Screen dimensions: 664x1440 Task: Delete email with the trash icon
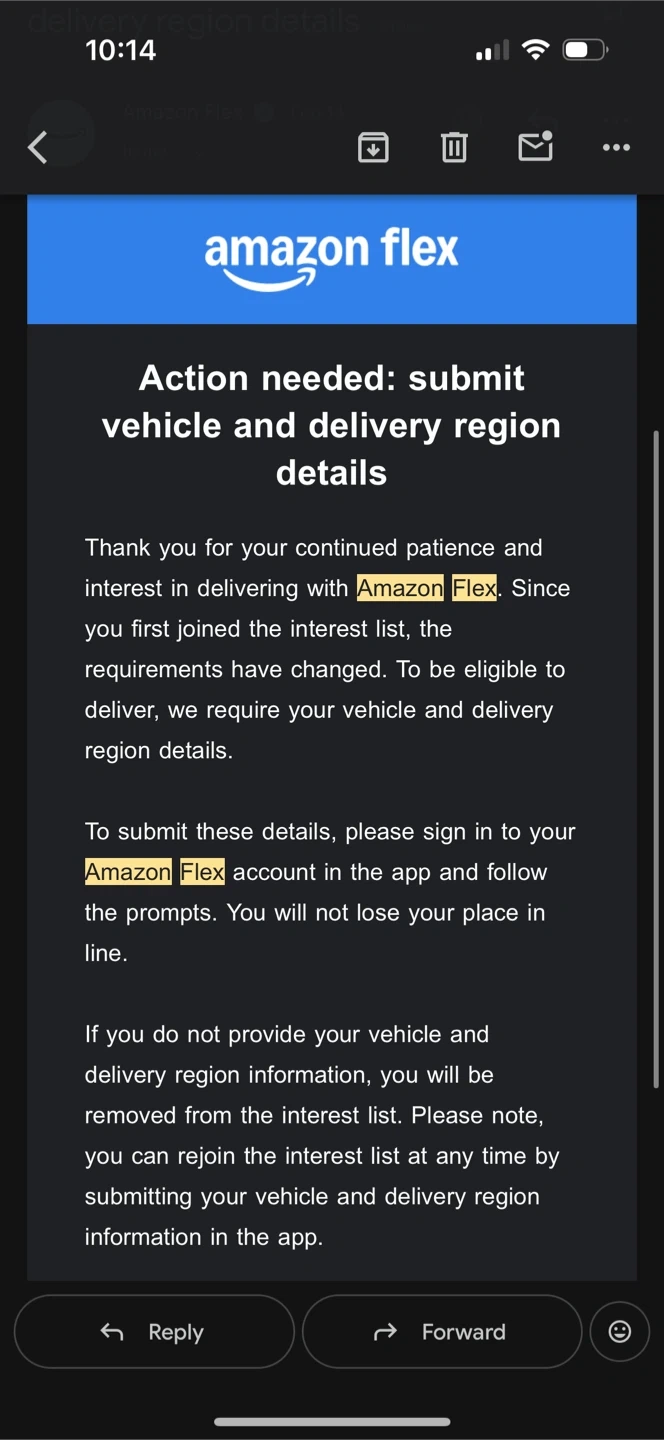[454, 148]
